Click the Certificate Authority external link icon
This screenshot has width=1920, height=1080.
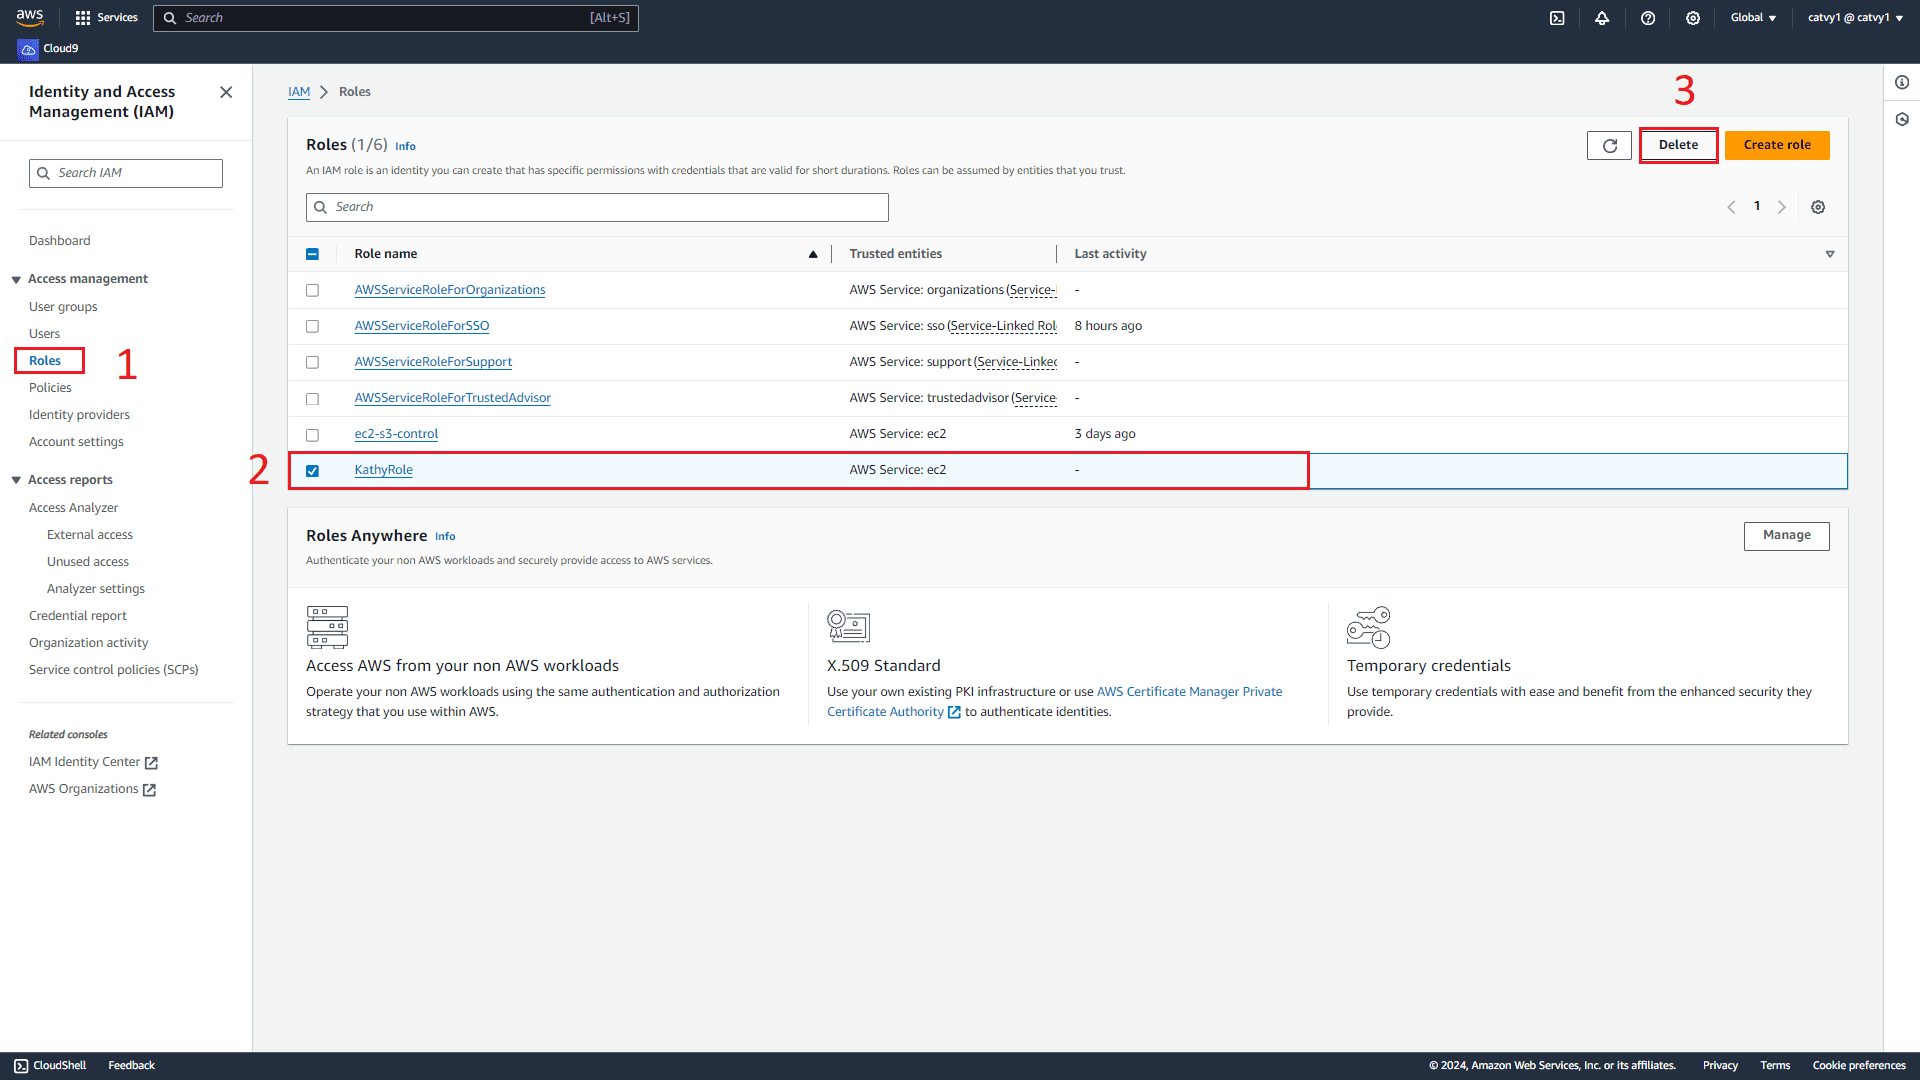[x=954, y=712]
